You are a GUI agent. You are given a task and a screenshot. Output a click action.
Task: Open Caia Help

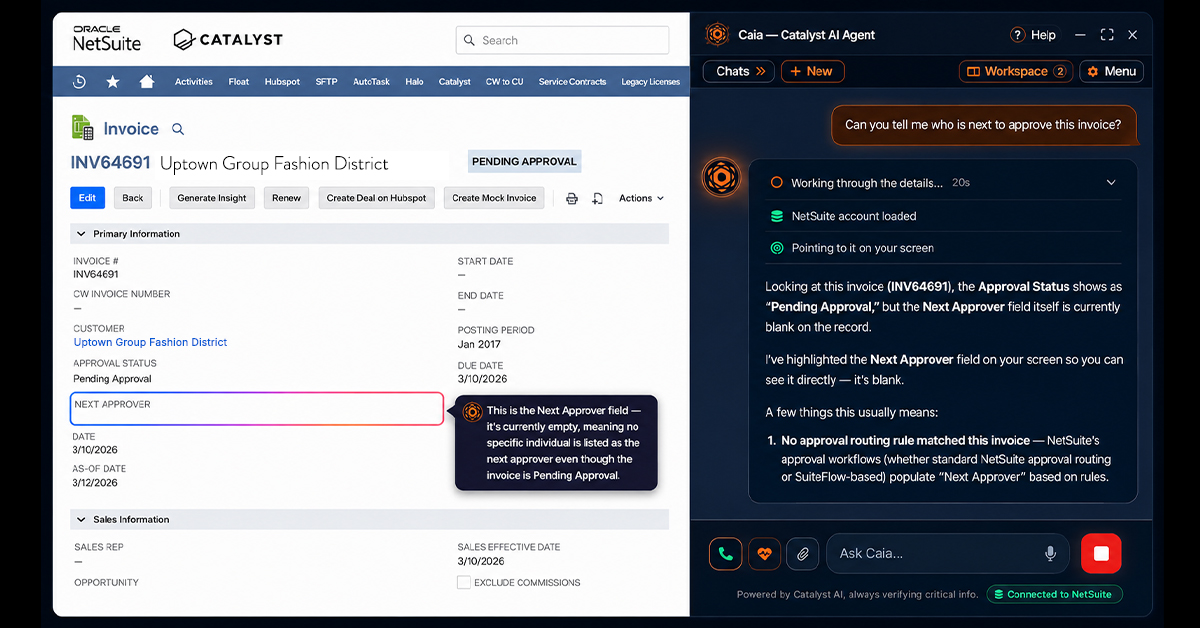pos(1033,35)
